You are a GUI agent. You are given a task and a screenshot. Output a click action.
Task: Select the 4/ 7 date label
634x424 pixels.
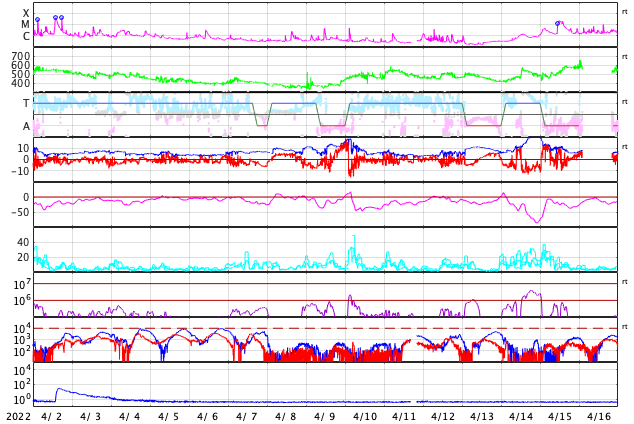[x=247, y=416]
